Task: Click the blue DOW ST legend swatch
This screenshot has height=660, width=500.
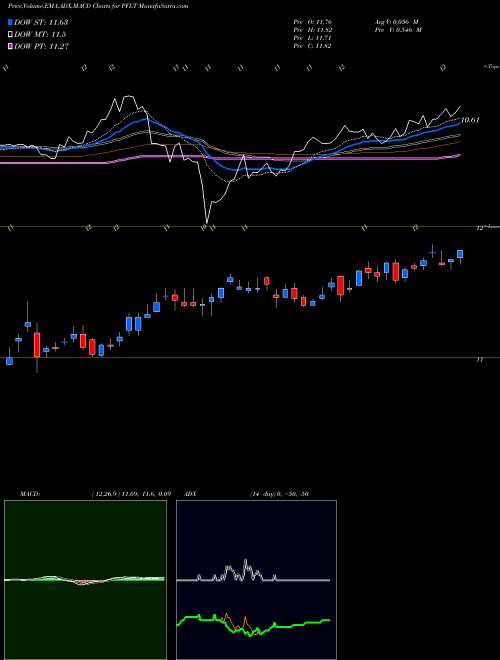Action: coord(11,22)
